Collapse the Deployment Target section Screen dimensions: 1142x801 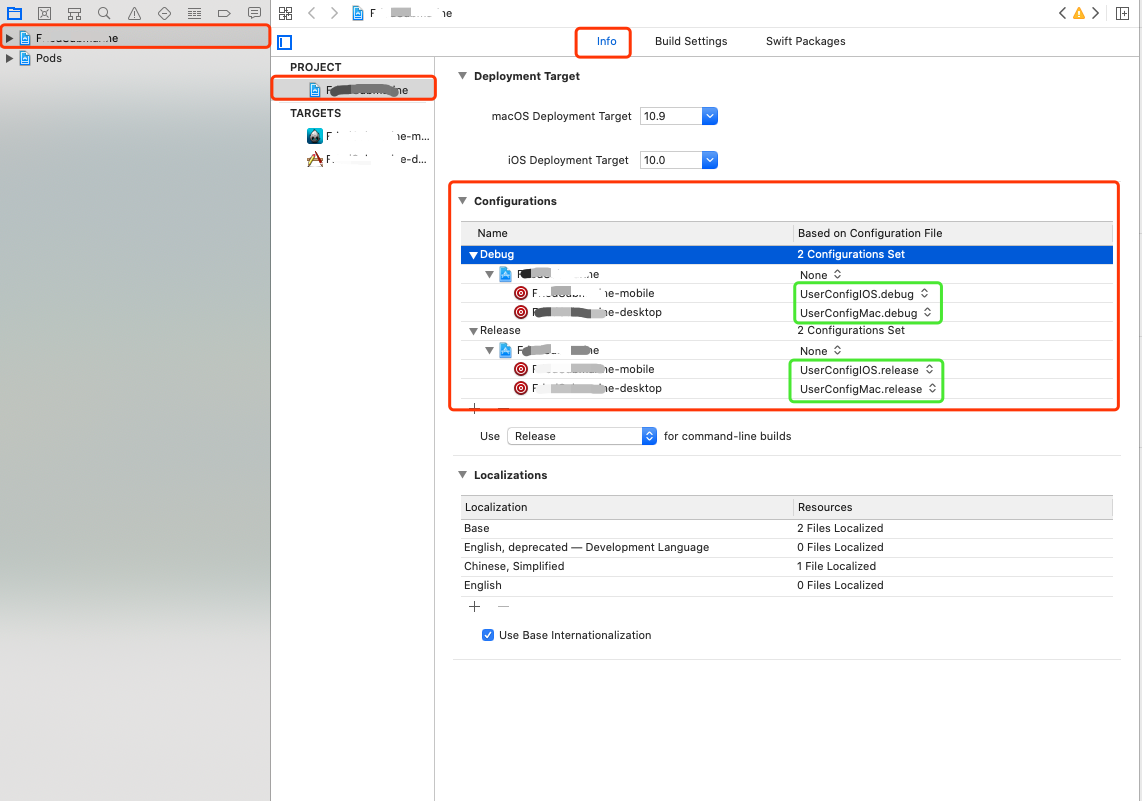pyautogui.click(x=462, y=76)
